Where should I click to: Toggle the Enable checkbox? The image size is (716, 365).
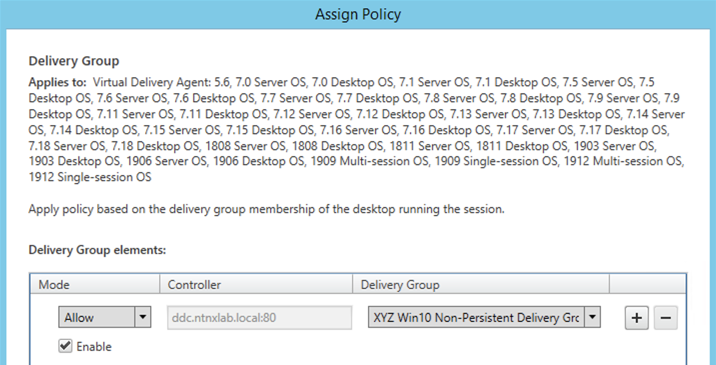[x=65, y=346]
